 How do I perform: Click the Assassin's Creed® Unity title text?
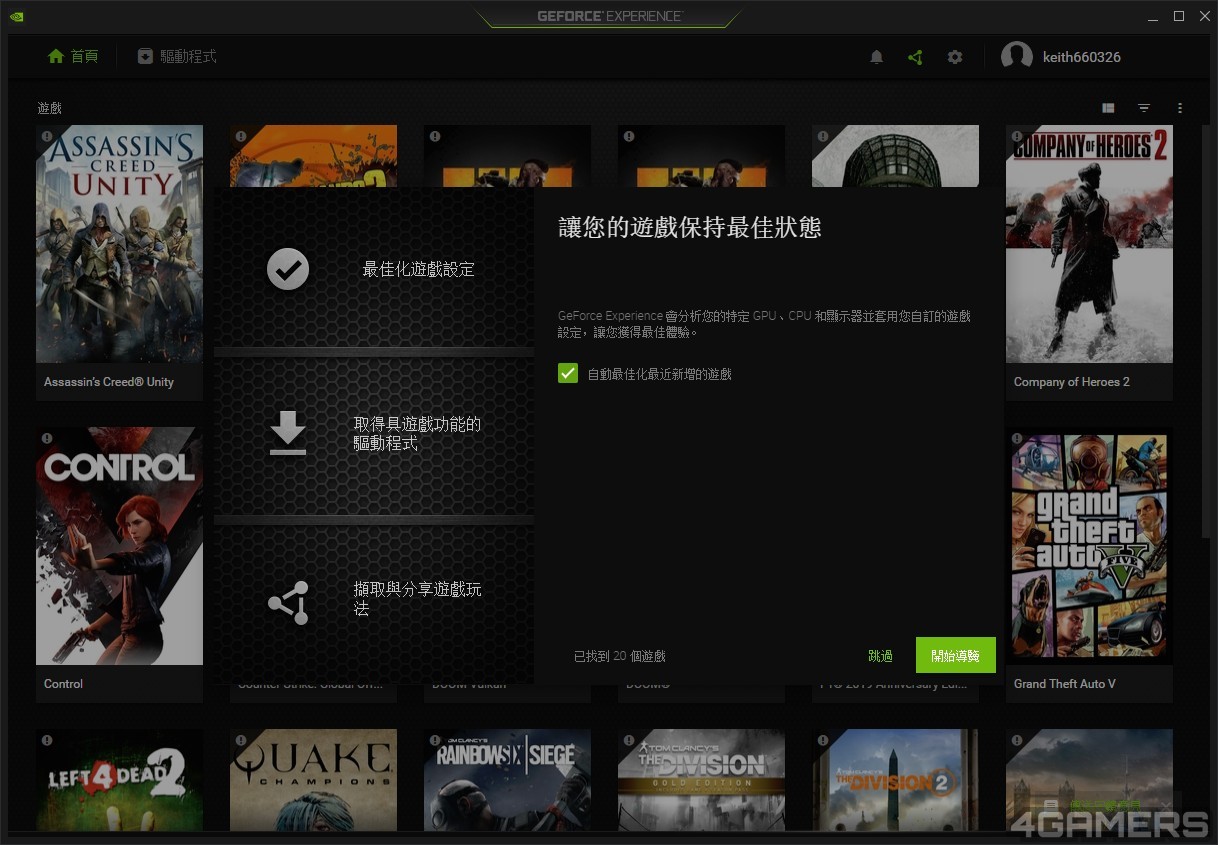pyautogui.click(x=109, y=382)
